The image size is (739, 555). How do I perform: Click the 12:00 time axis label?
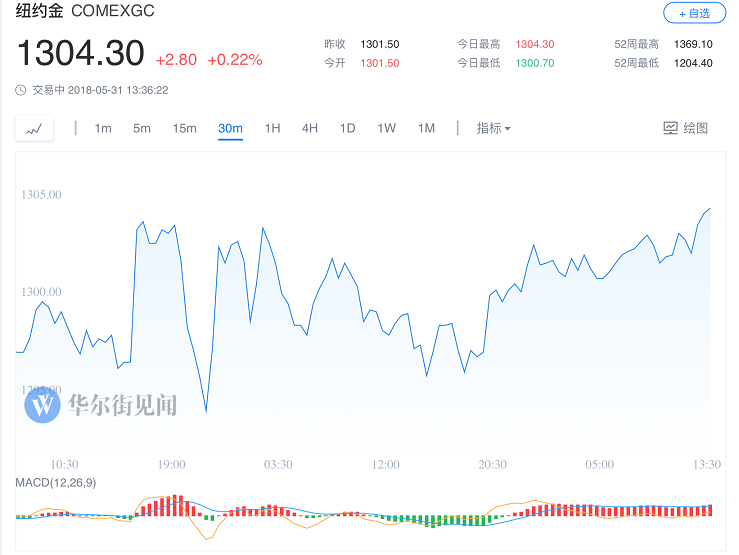(x=386, y=465)
